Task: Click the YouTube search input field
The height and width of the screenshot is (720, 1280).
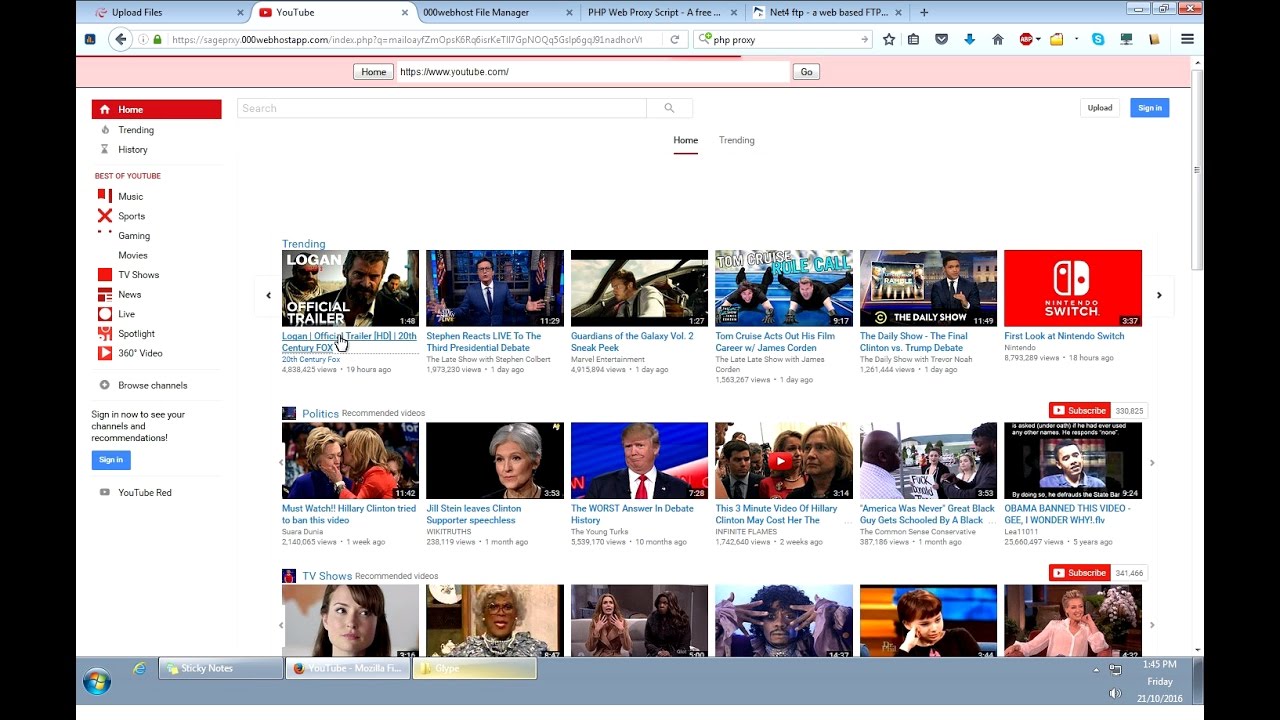Action: click(442, 108)
